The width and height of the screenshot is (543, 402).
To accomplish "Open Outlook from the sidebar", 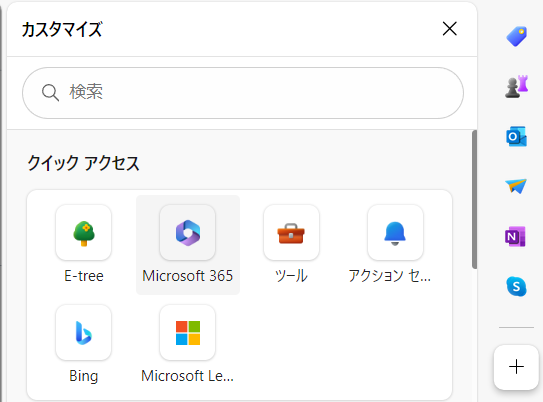I will click(516, 136).
